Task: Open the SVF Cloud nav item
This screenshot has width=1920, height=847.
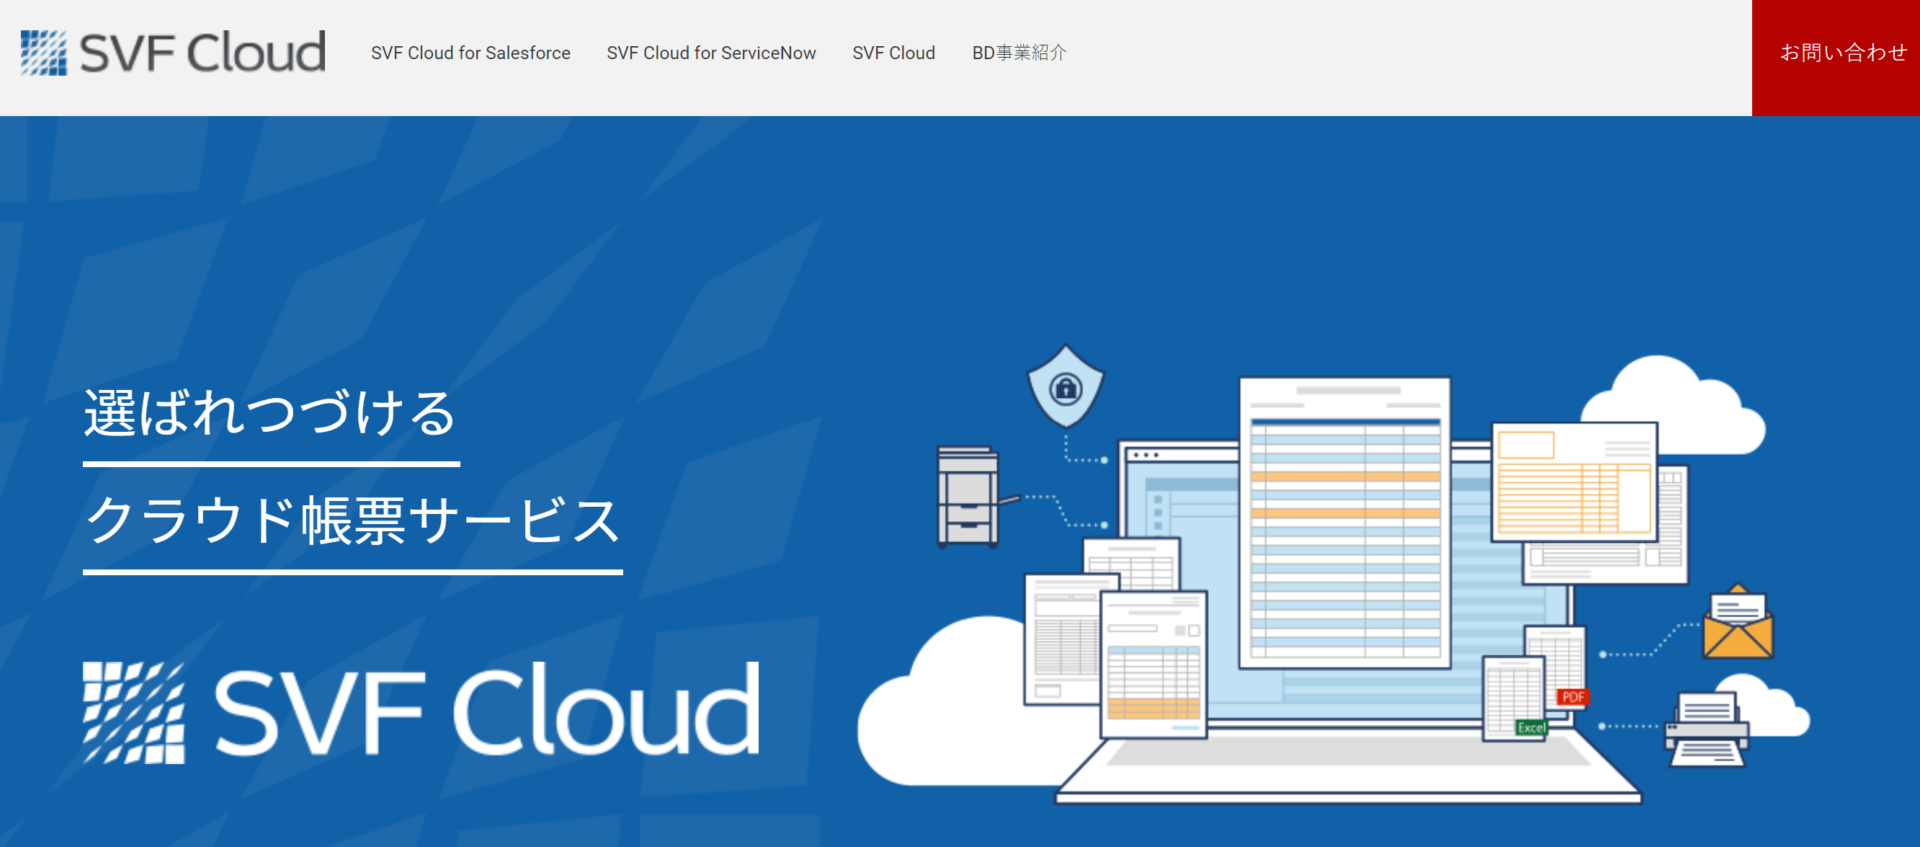Action: pyautogui.click(x=893, y=53)
